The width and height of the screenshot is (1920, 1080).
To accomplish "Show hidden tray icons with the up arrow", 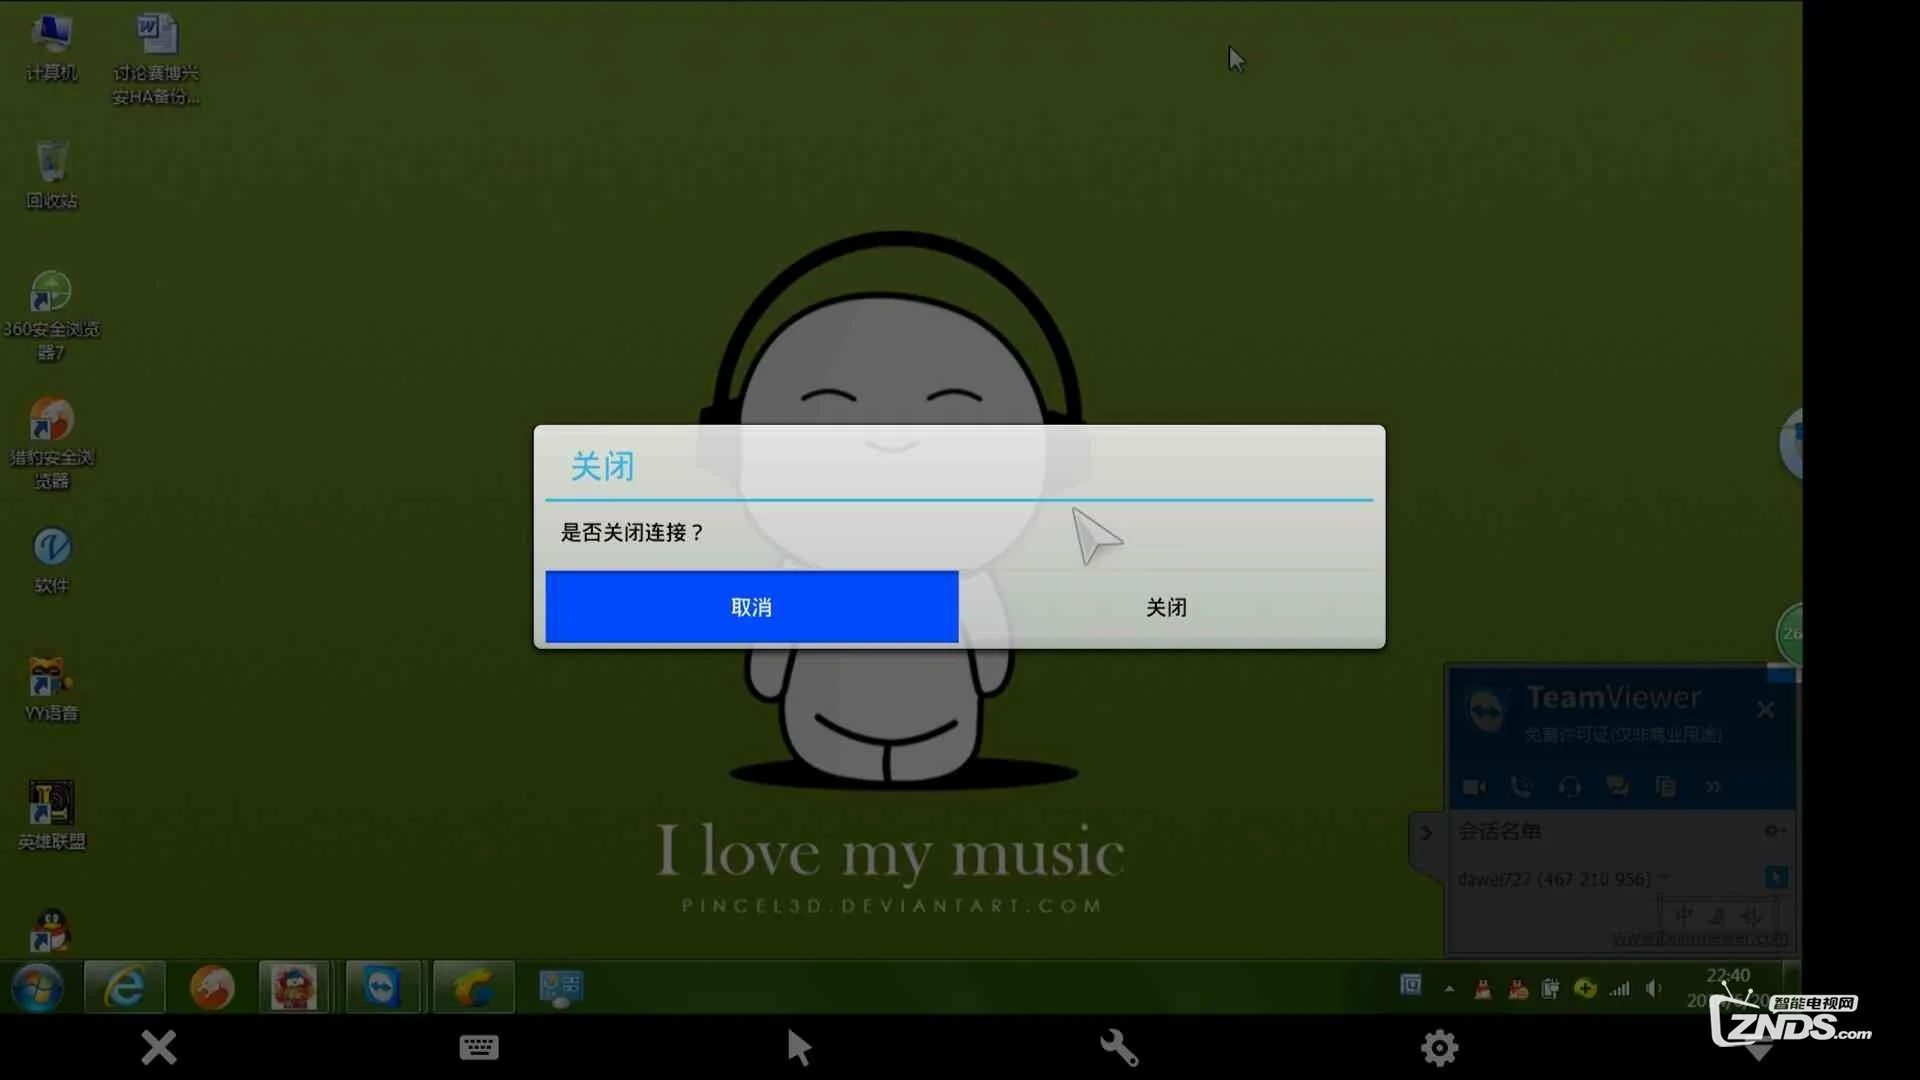I will click(x=1449, y=989).
